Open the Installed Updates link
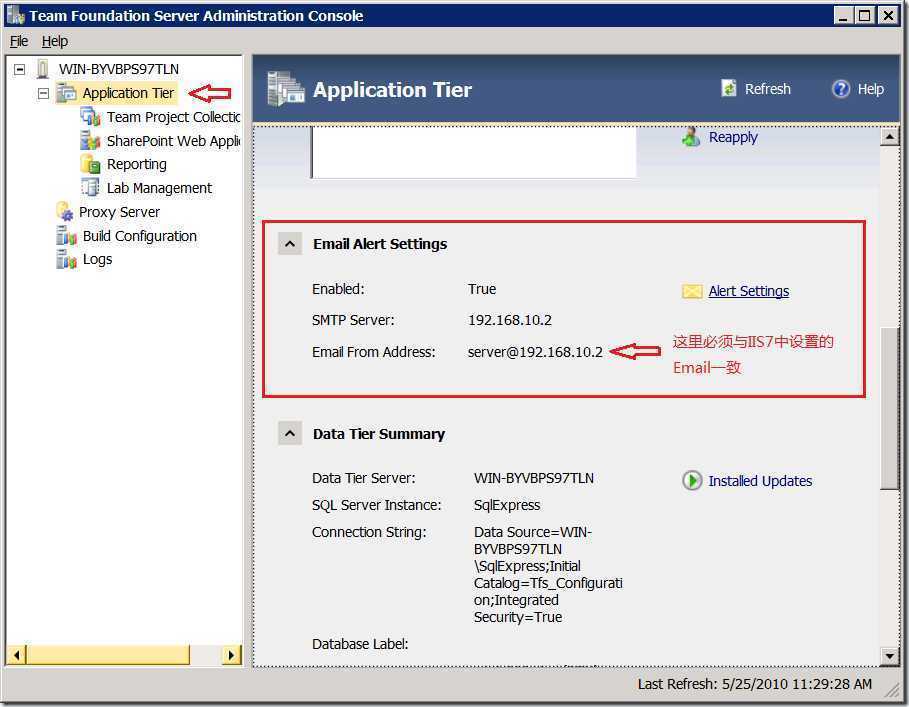 tap(760, 481)
